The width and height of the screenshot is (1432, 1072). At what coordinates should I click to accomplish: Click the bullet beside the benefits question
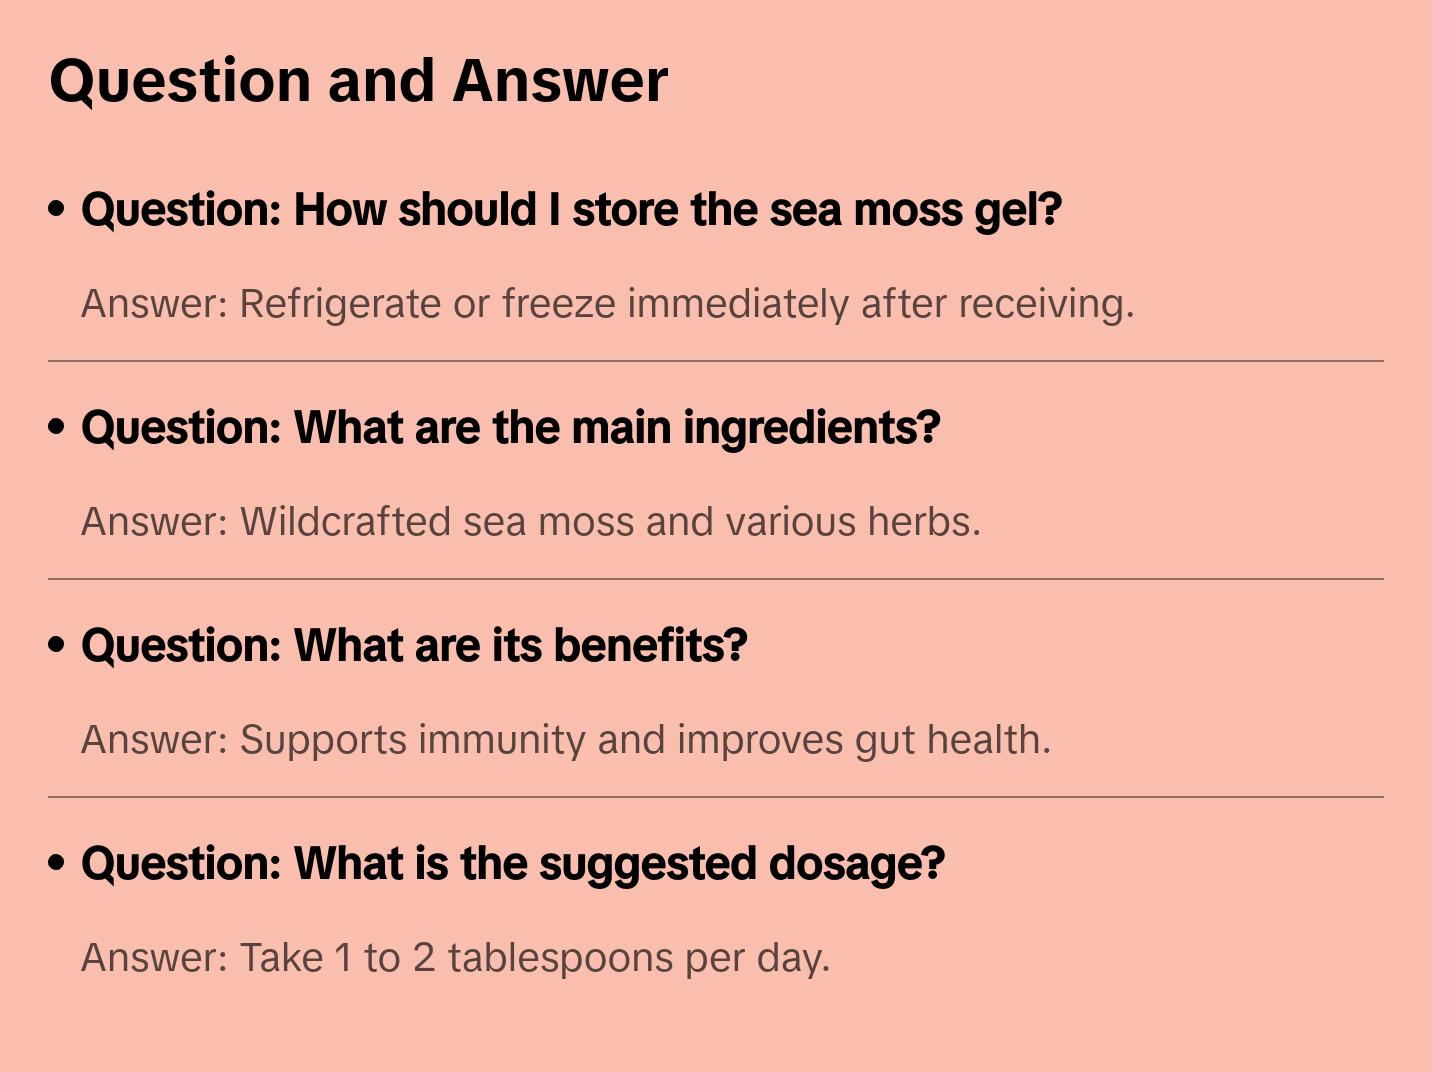[57, 646]
